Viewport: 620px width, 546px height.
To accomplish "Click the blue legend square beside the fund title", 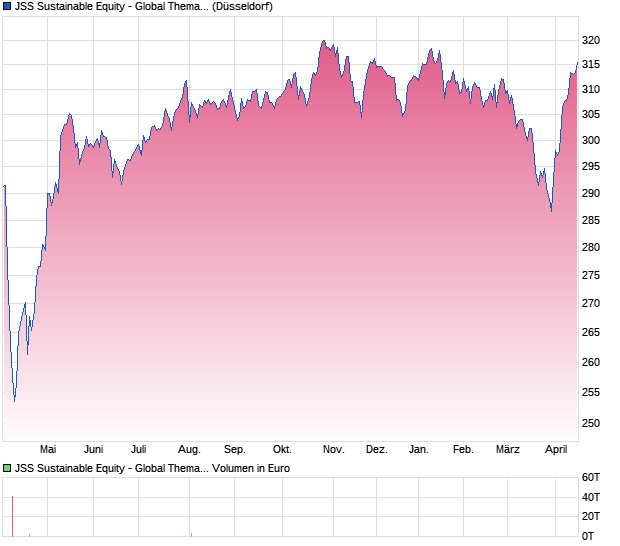I will 7,6.
